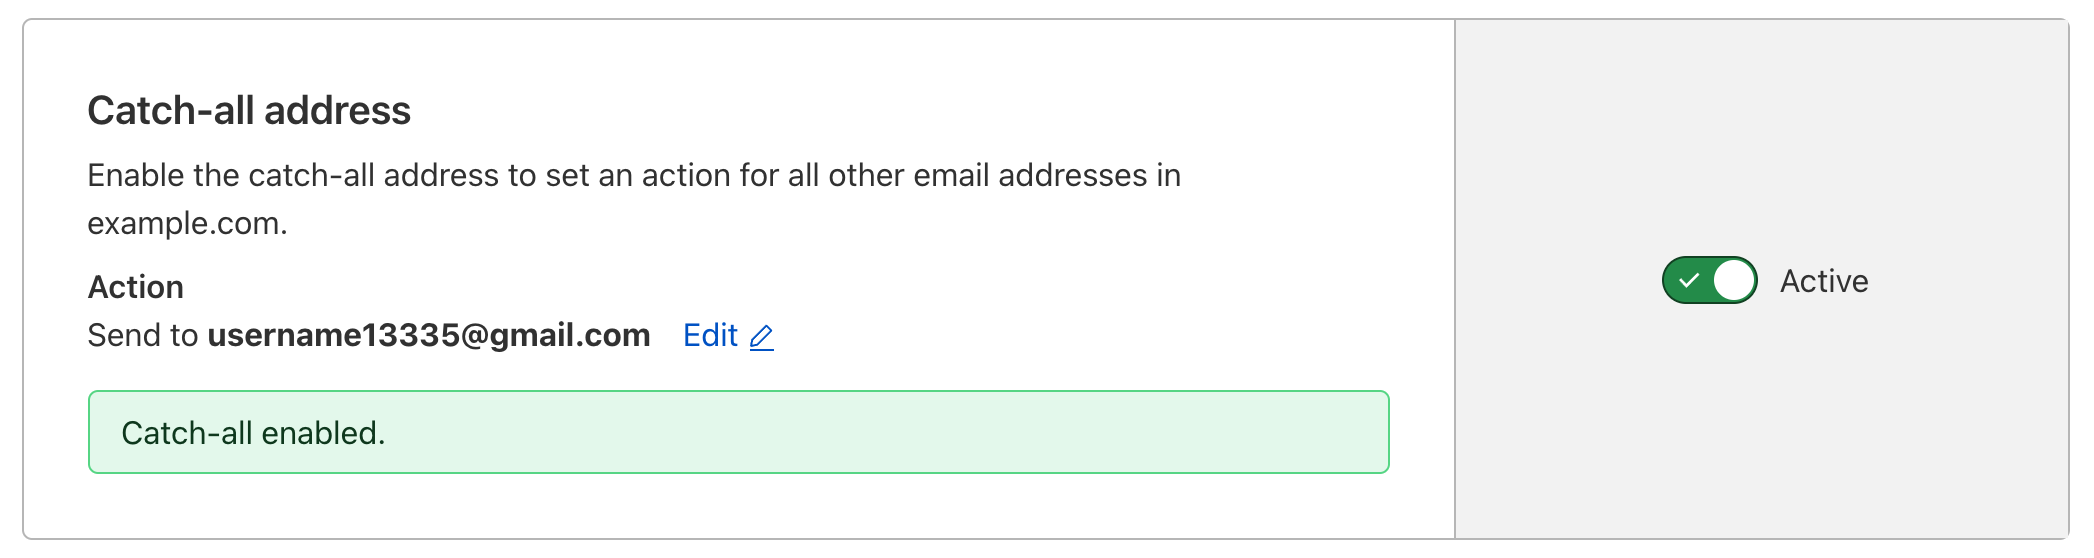
Task: Select the username13335@gmail.com destination address
Action: 429,335
